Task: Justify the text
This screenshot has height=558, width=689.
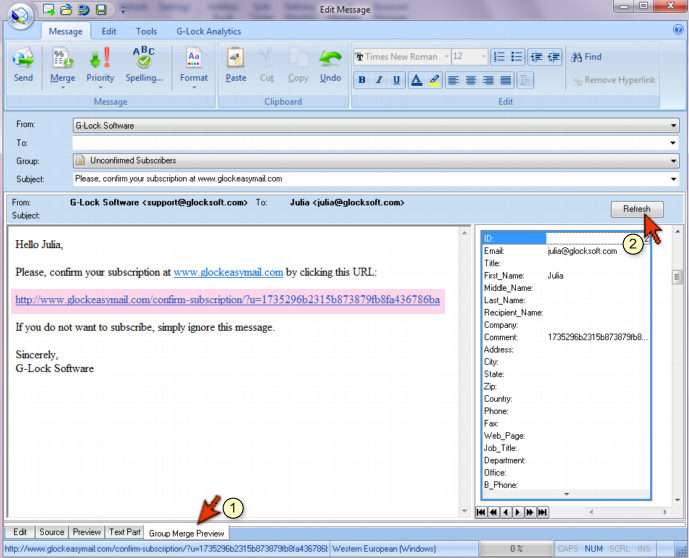Action: point(506,80)
